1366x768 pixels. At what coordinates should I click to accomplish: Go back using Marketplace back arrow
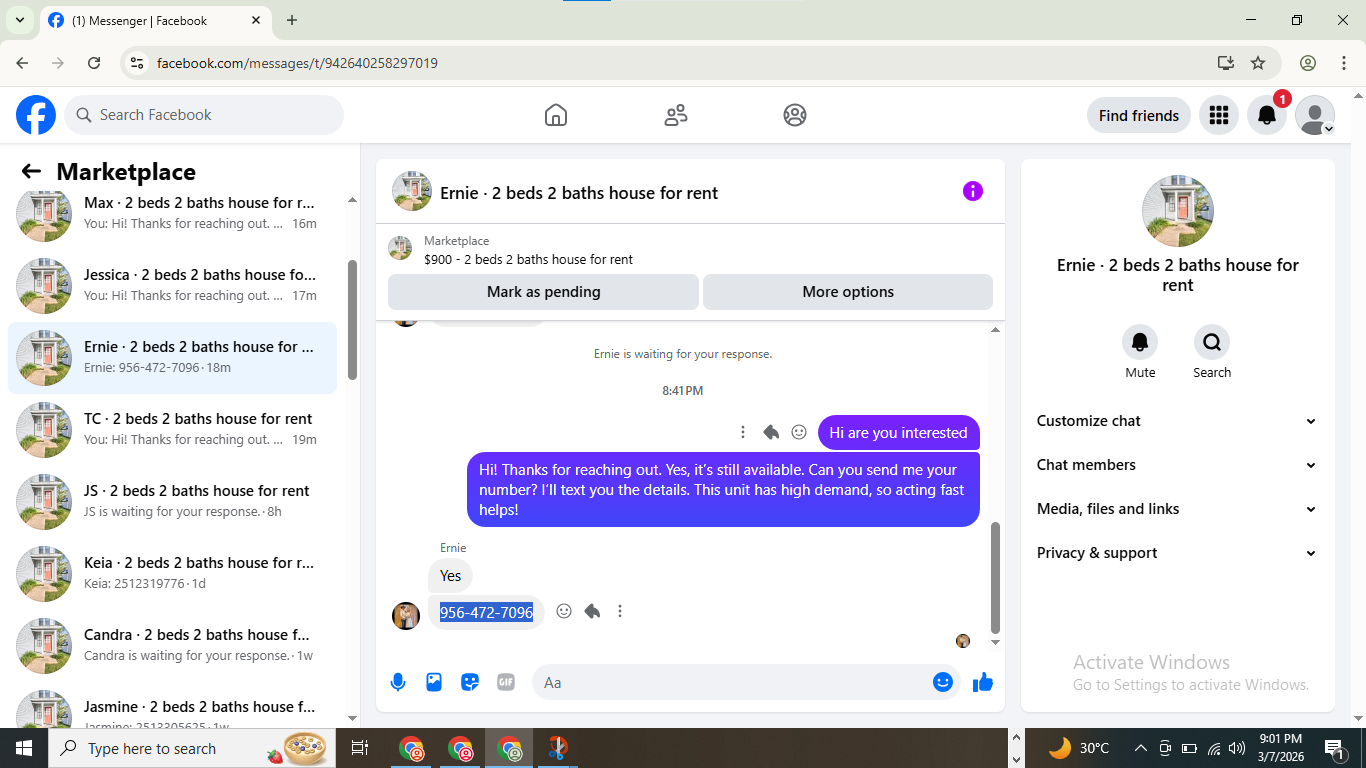[x=31, y=172]
